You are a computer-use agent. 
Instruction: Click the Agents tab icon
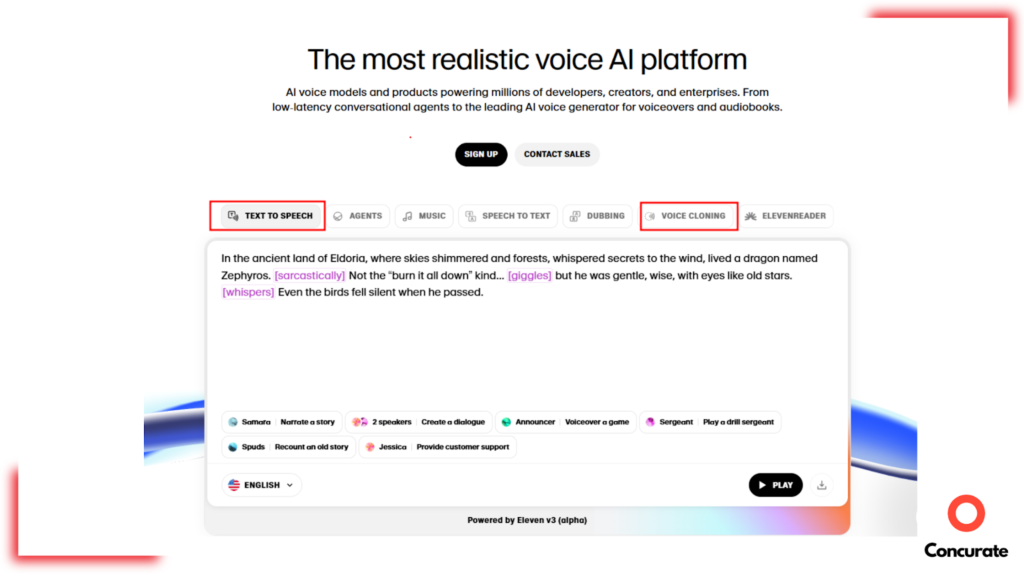point(339,216)
